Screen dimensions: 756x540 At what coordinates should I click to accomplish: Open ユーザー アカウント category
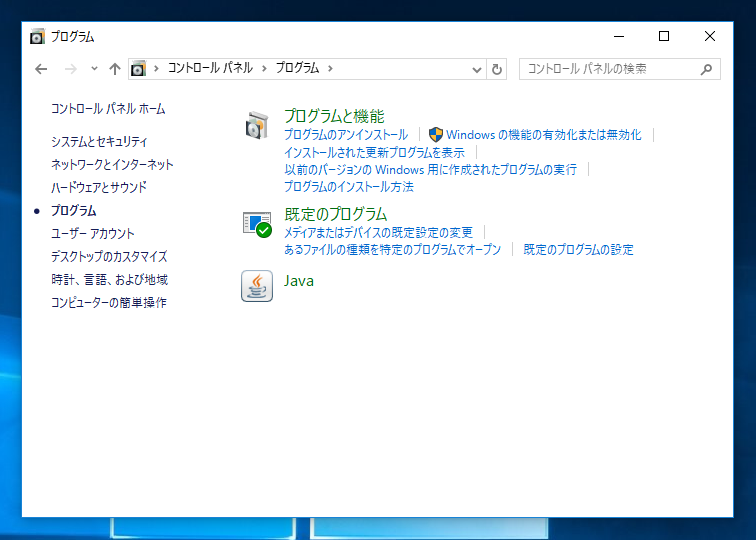click(93, 233)
